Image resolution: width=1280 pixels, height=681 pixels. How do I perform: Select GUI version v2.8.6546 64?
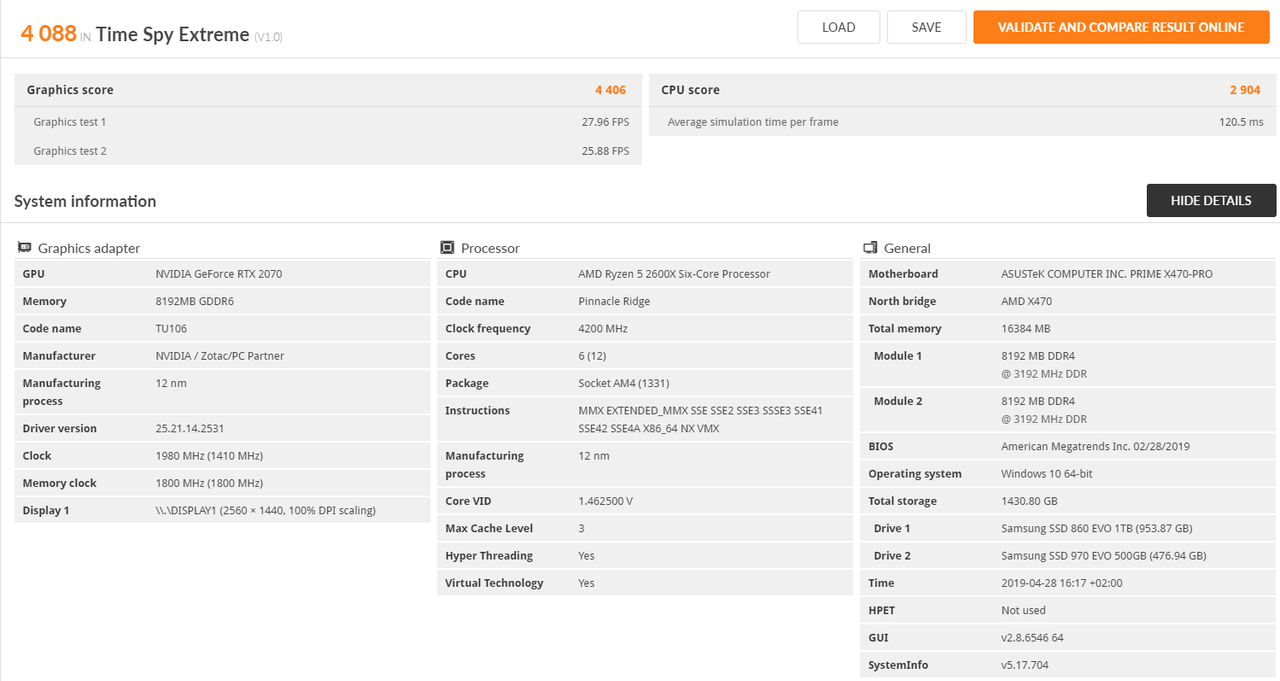pos(1032,638)
